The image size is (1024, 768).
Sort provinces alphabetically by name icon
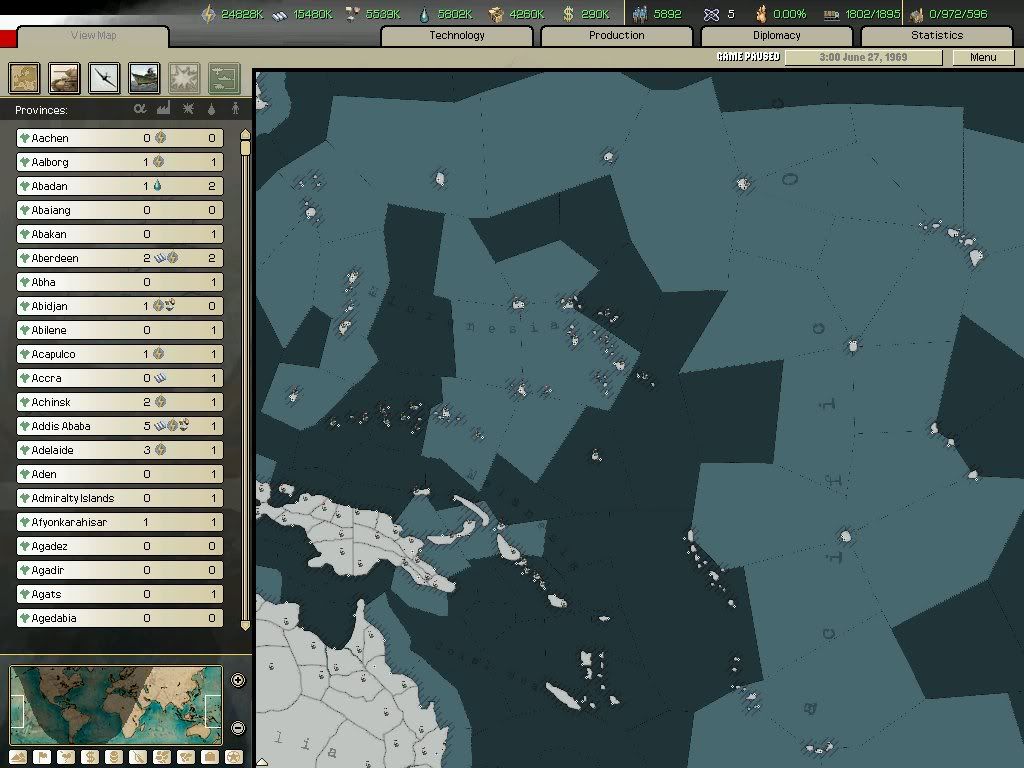point(140,109)
